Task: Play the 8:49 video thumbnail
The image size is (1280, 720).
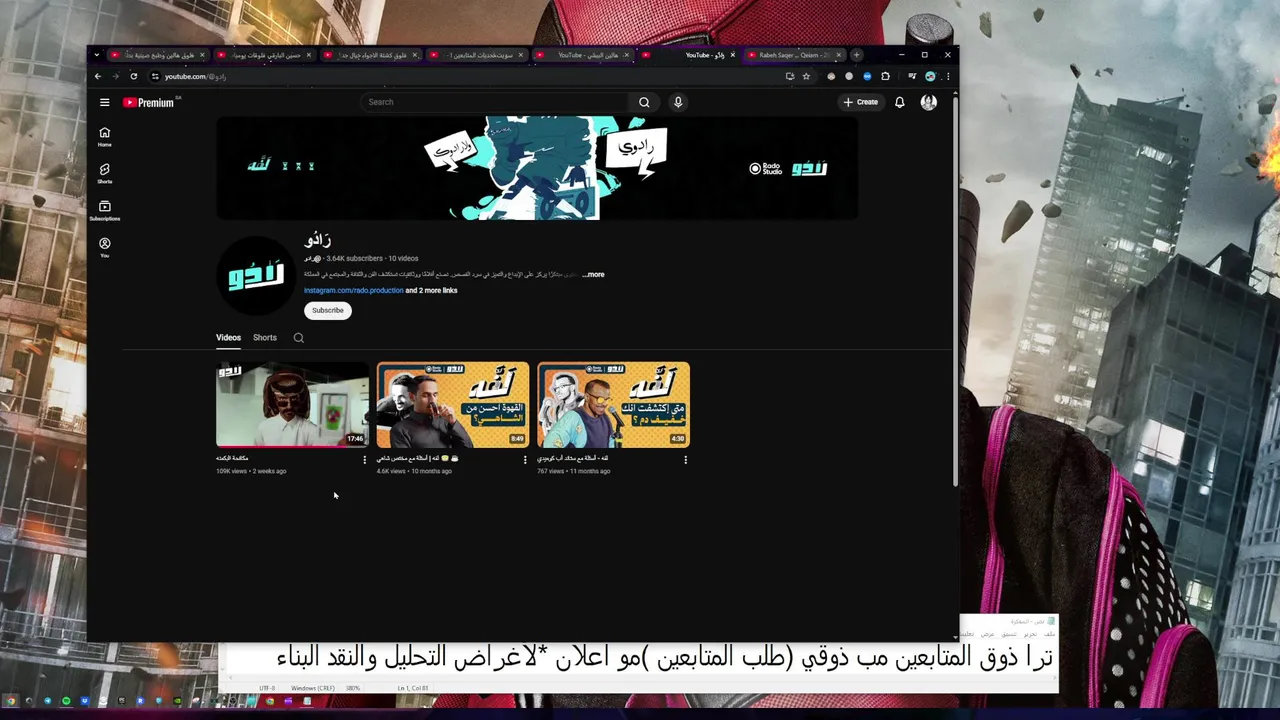Action: coord(453,405)
